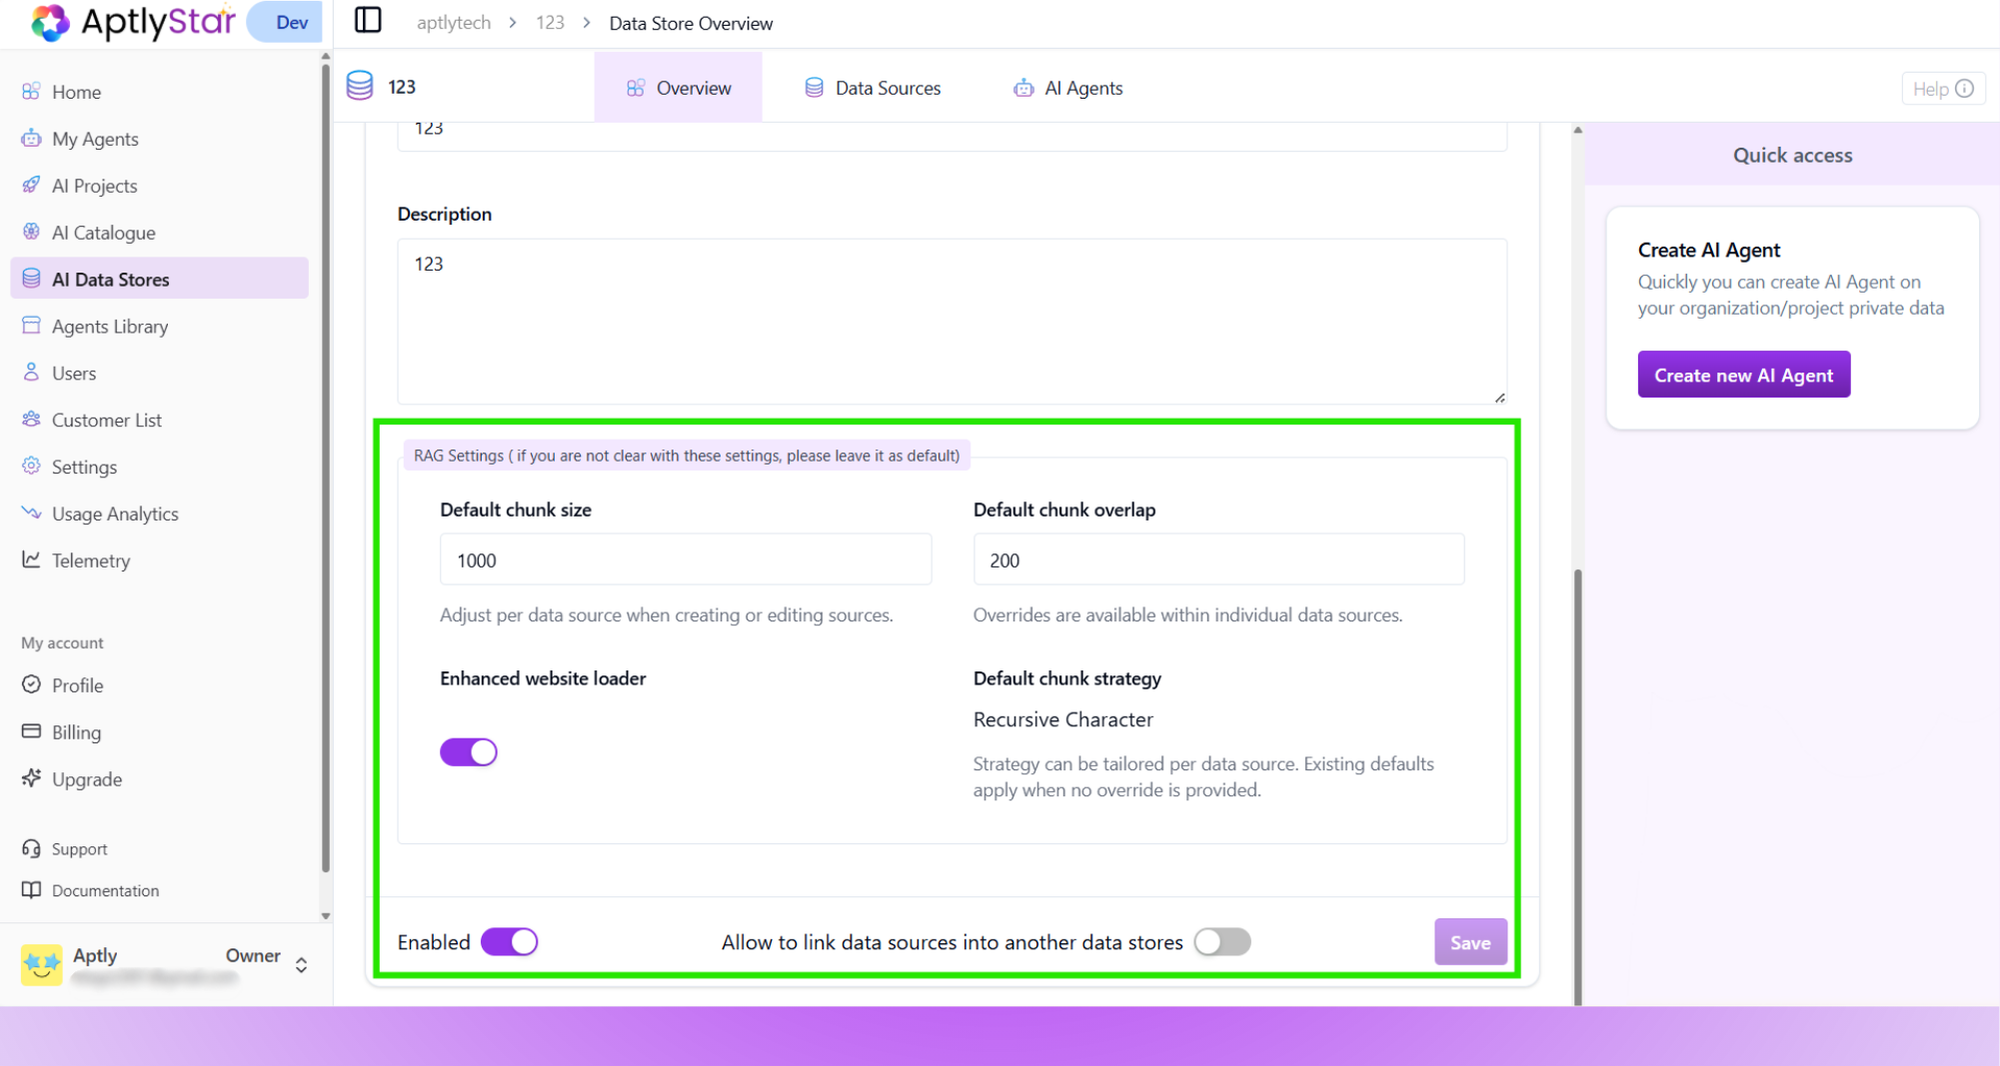
Task: Open the AI Catalogue section
Action: click(x=103, y=232)
